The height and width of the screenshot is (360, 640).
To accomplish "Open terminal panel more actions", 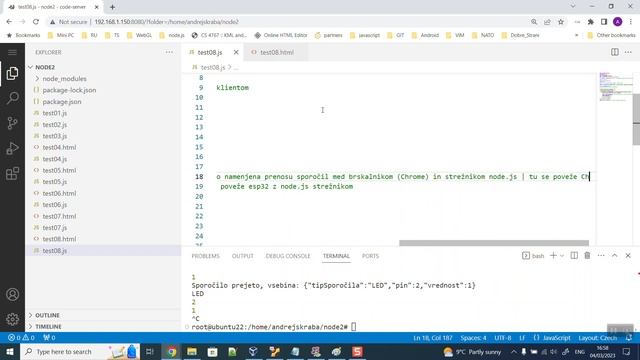I will [601, 256].
